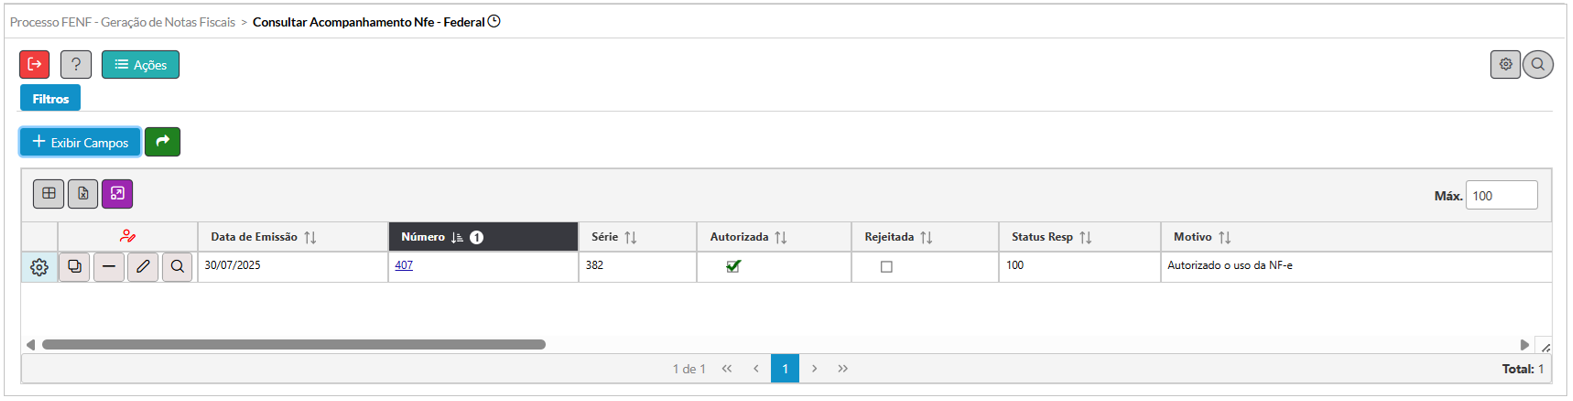Image resolution: width=1573 pixels, height=401 pixels.
Task: Open the row gear options icon
Action: tap(39, 267)
